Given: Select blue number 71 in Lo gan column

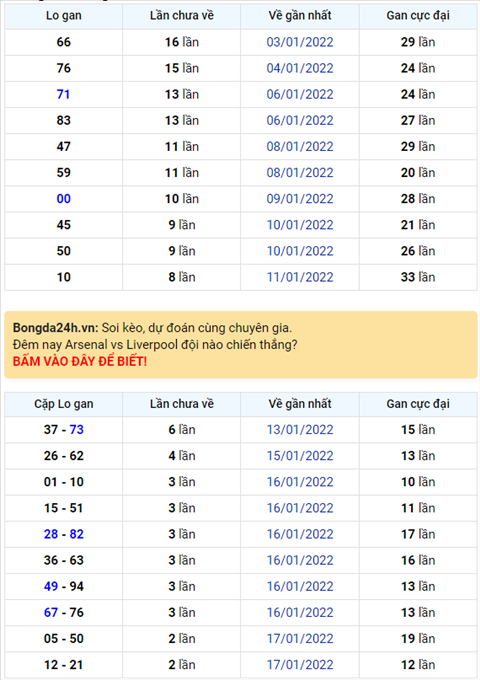Looking at the screenshot, I should tap(63, 94).
